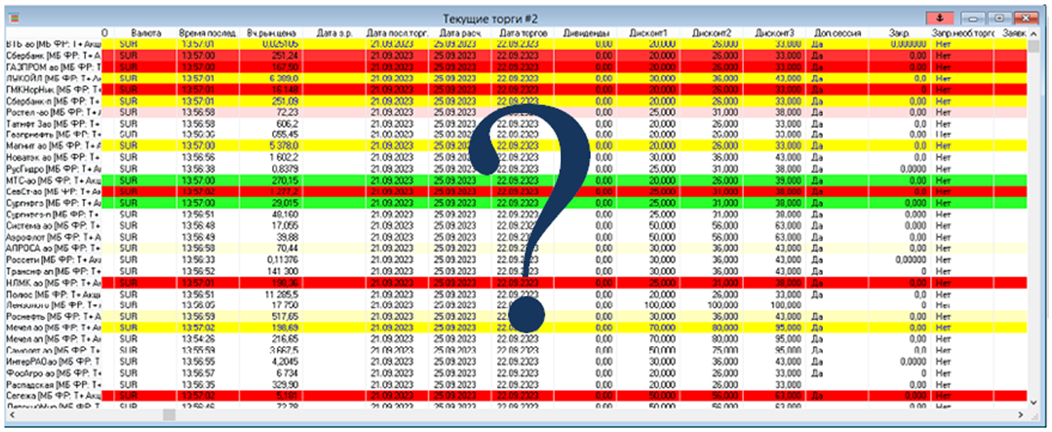The image size is (1052, 432).
Task: Select the Аэрофлот row name
Action: tap(53, 237)
